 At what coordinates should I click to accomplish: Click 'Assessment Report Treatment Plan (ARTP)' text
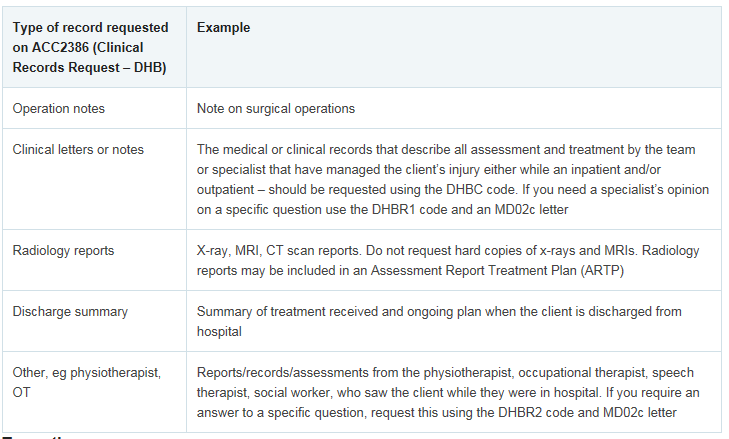(497, 271)
